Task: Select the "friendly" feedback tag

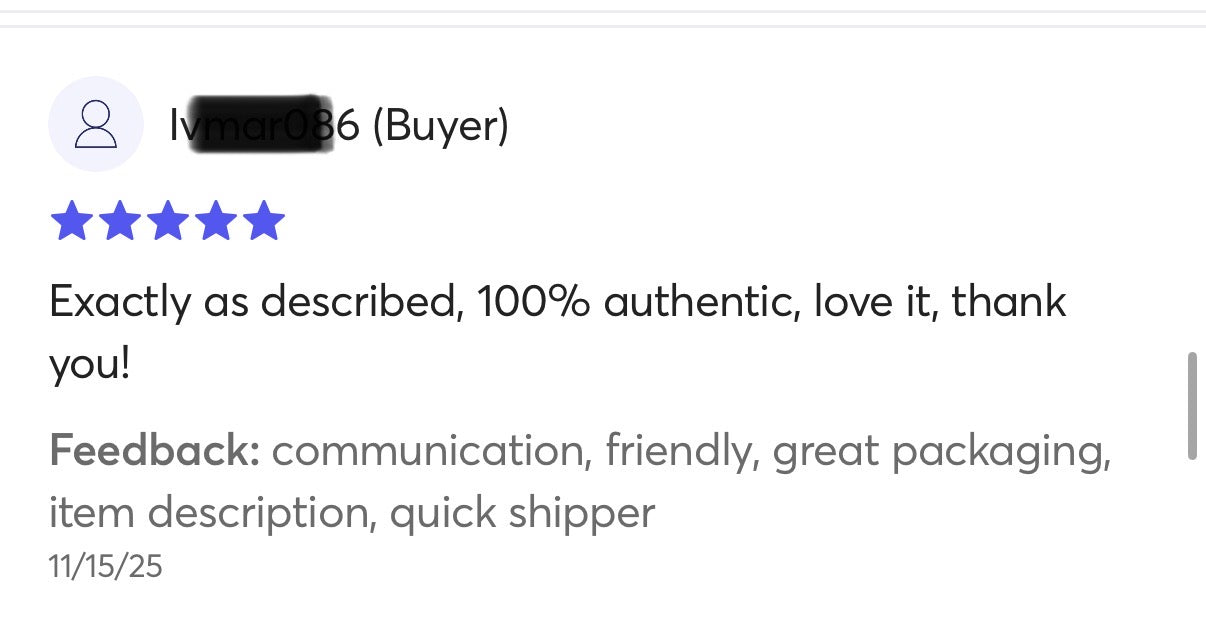Action: coord(678,451)
